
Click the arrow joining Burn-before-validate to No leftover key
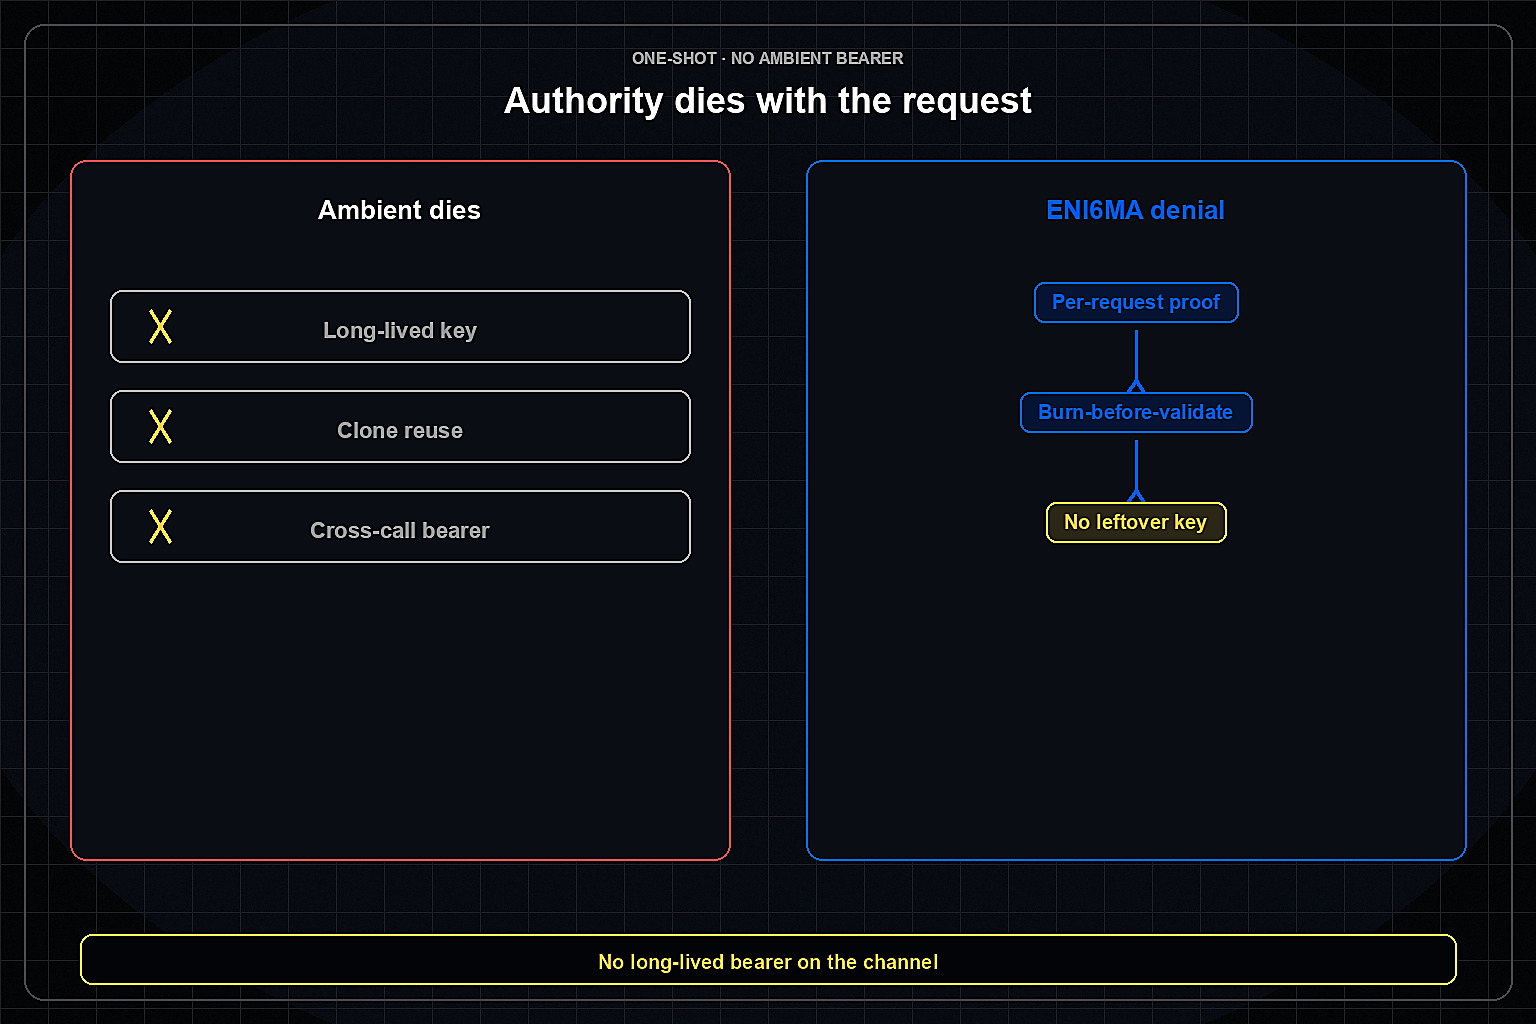coord(1136,471)
